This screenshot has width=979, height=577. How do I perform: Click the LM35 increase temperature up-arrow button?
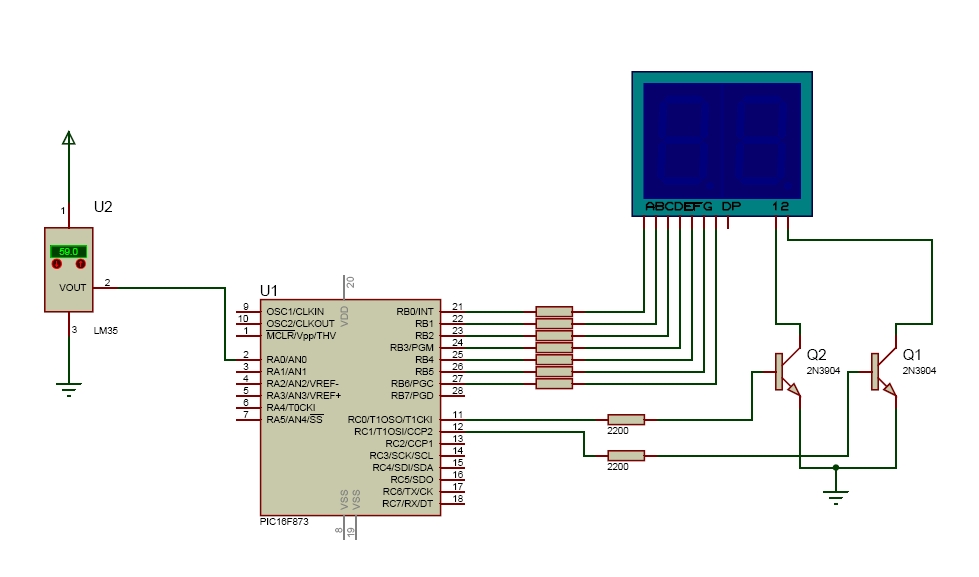point(81,264)
